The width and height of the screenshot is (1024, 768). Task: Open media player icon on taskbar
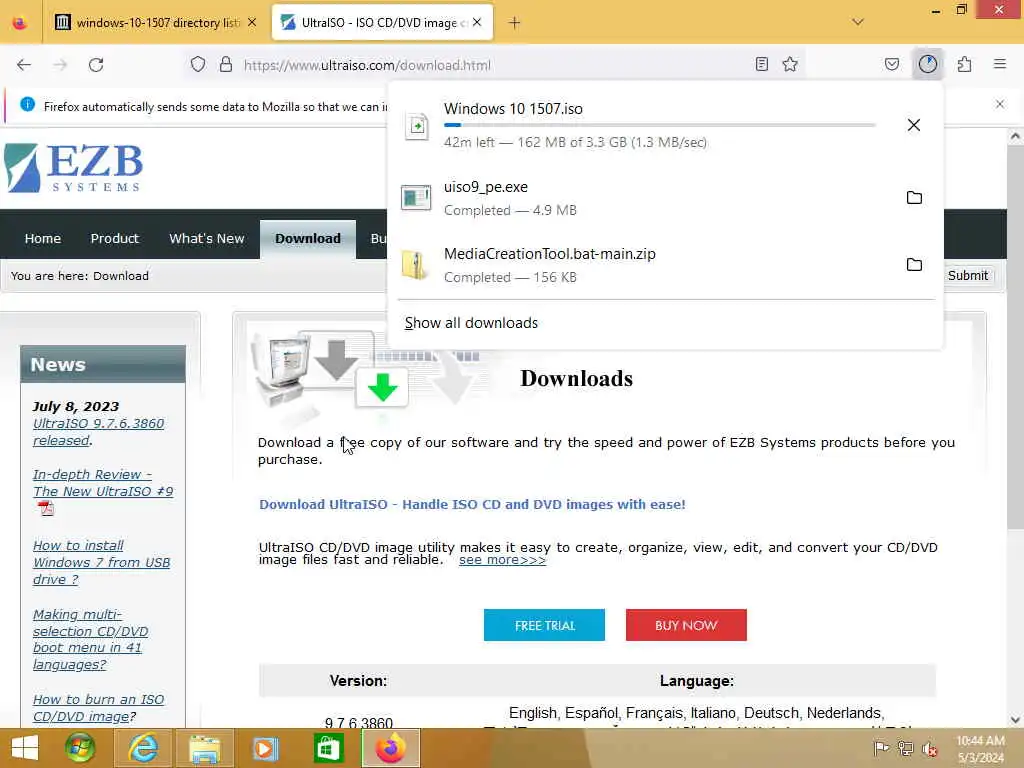pos(265,748)
